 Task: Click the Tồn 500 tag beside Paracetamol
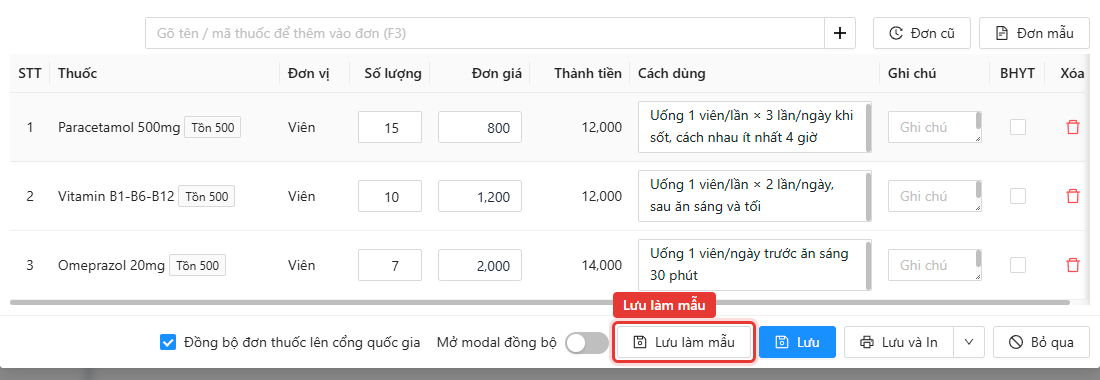coord(213,128)
